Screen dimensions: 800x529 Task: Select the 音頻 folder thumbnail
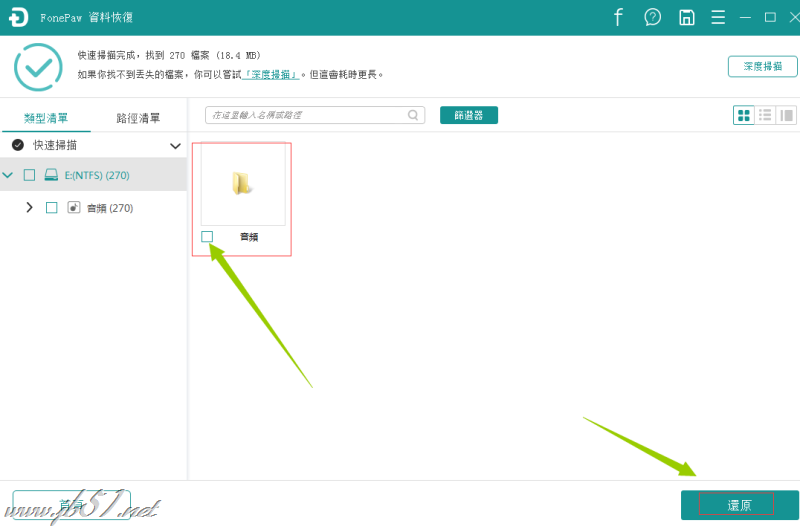click(x=243, y=184)
